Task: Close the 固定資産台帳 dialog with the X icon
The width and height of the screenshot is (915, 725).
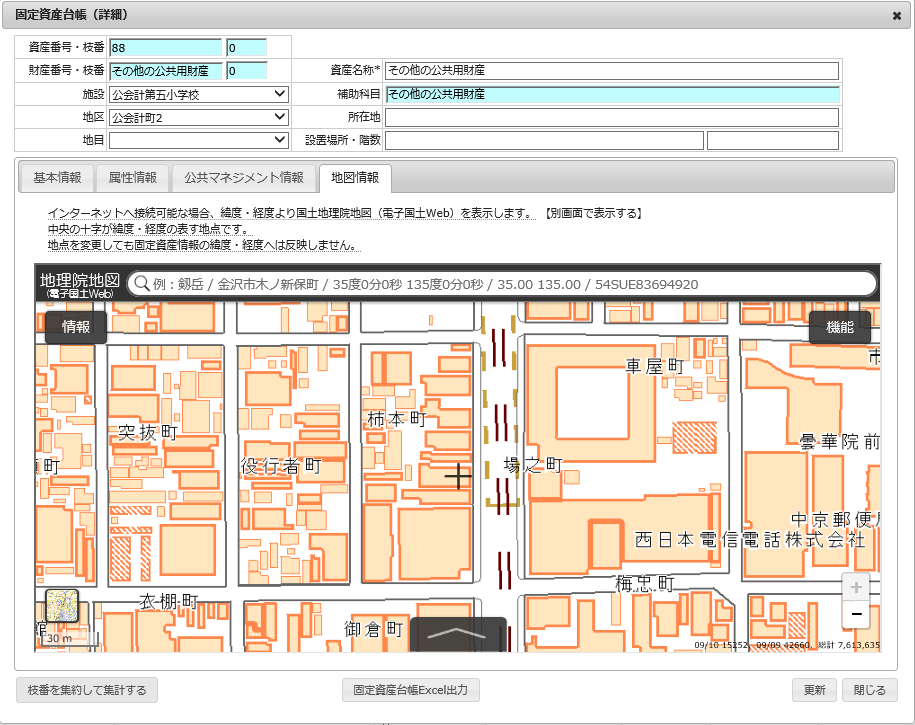Action: pos(897,16)
